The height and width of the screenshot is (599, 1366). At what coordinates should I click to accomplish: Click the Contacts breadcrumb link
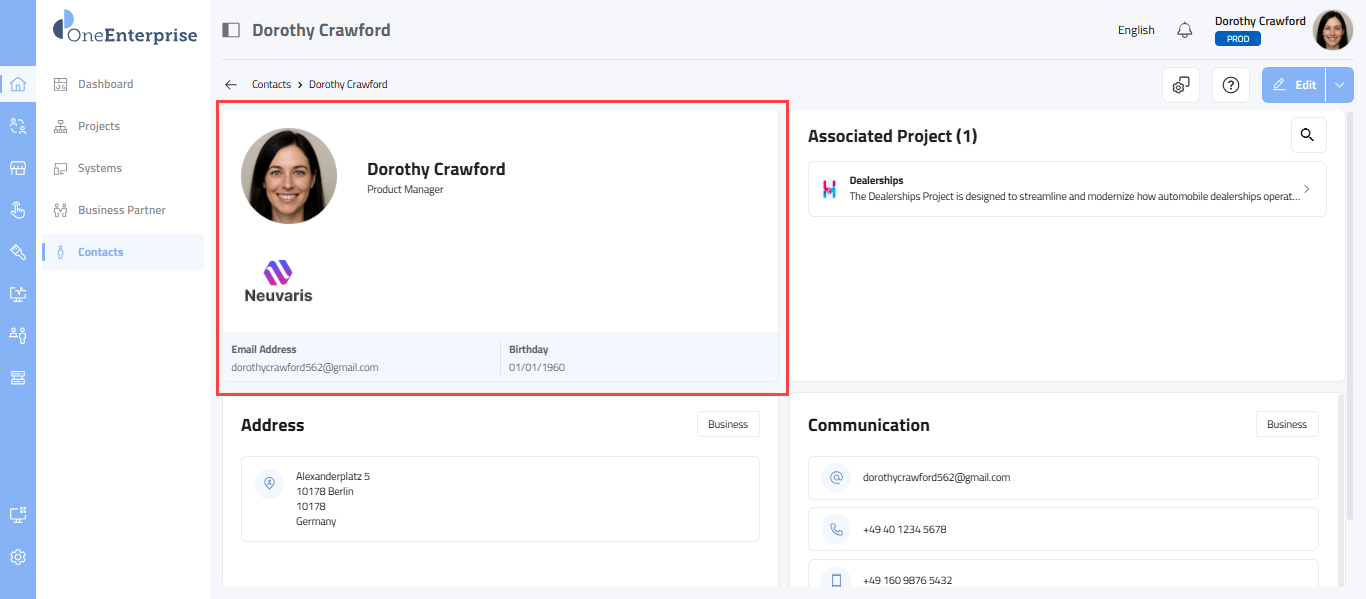pos(271,85)
